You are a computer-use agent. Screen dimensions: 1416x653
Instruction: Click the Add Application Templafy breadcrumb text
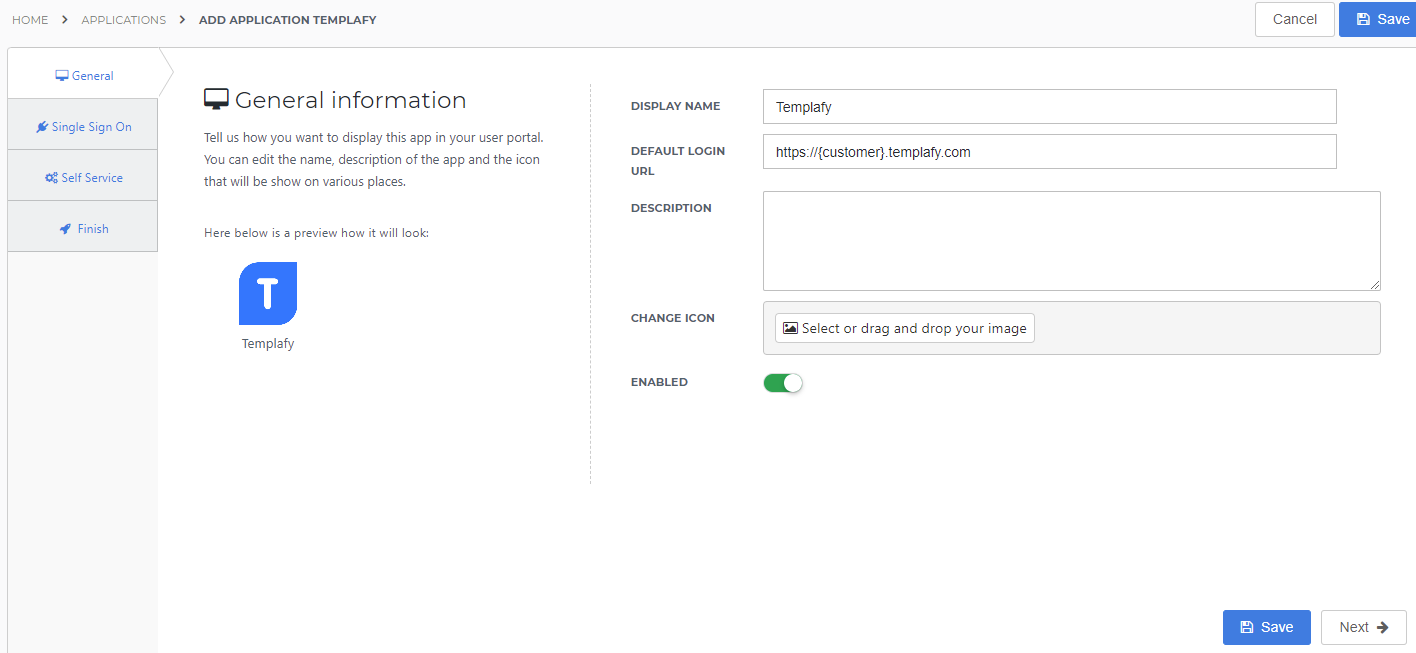288,20
